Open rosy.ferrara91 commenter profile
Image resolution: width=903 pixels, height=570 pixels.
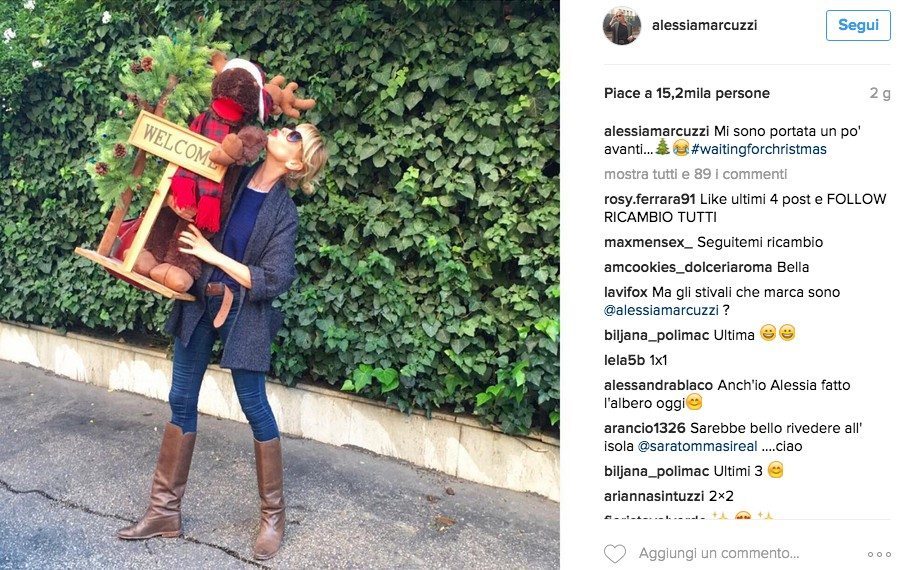click(650, 199)
